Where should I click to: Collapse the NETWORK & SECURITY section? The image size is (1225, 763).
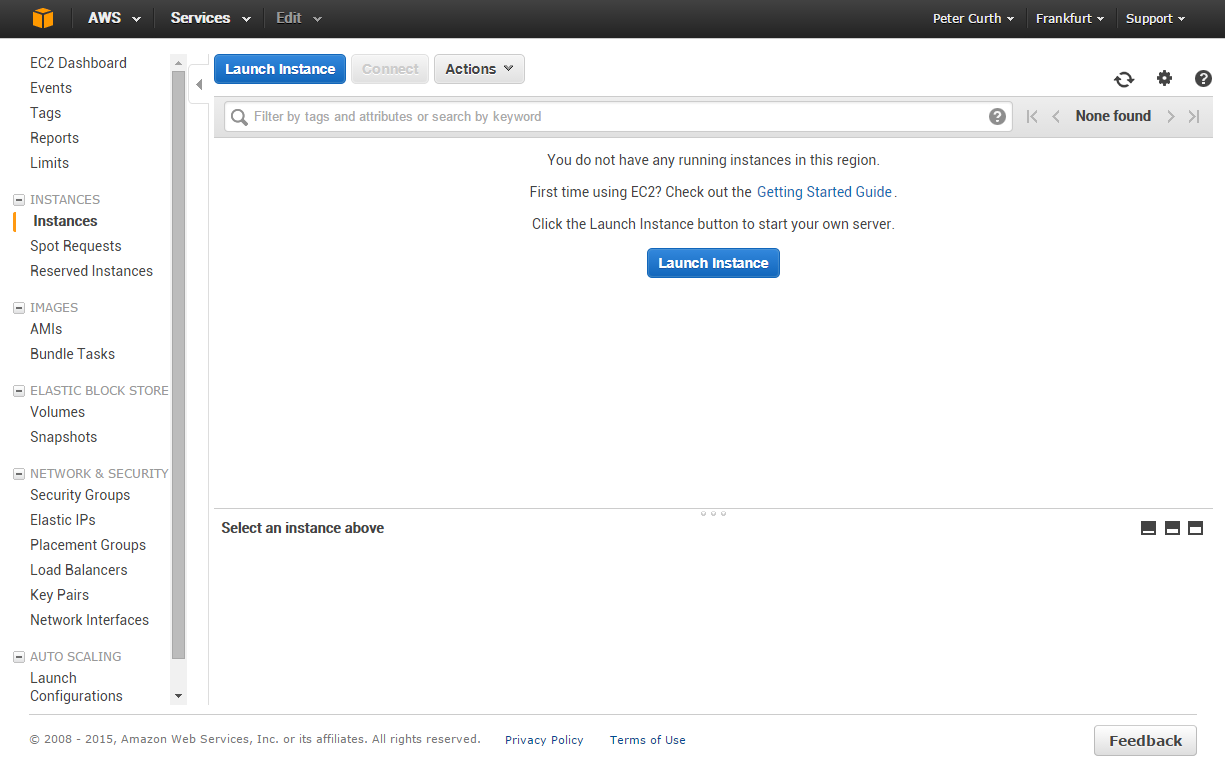point(19,474)
